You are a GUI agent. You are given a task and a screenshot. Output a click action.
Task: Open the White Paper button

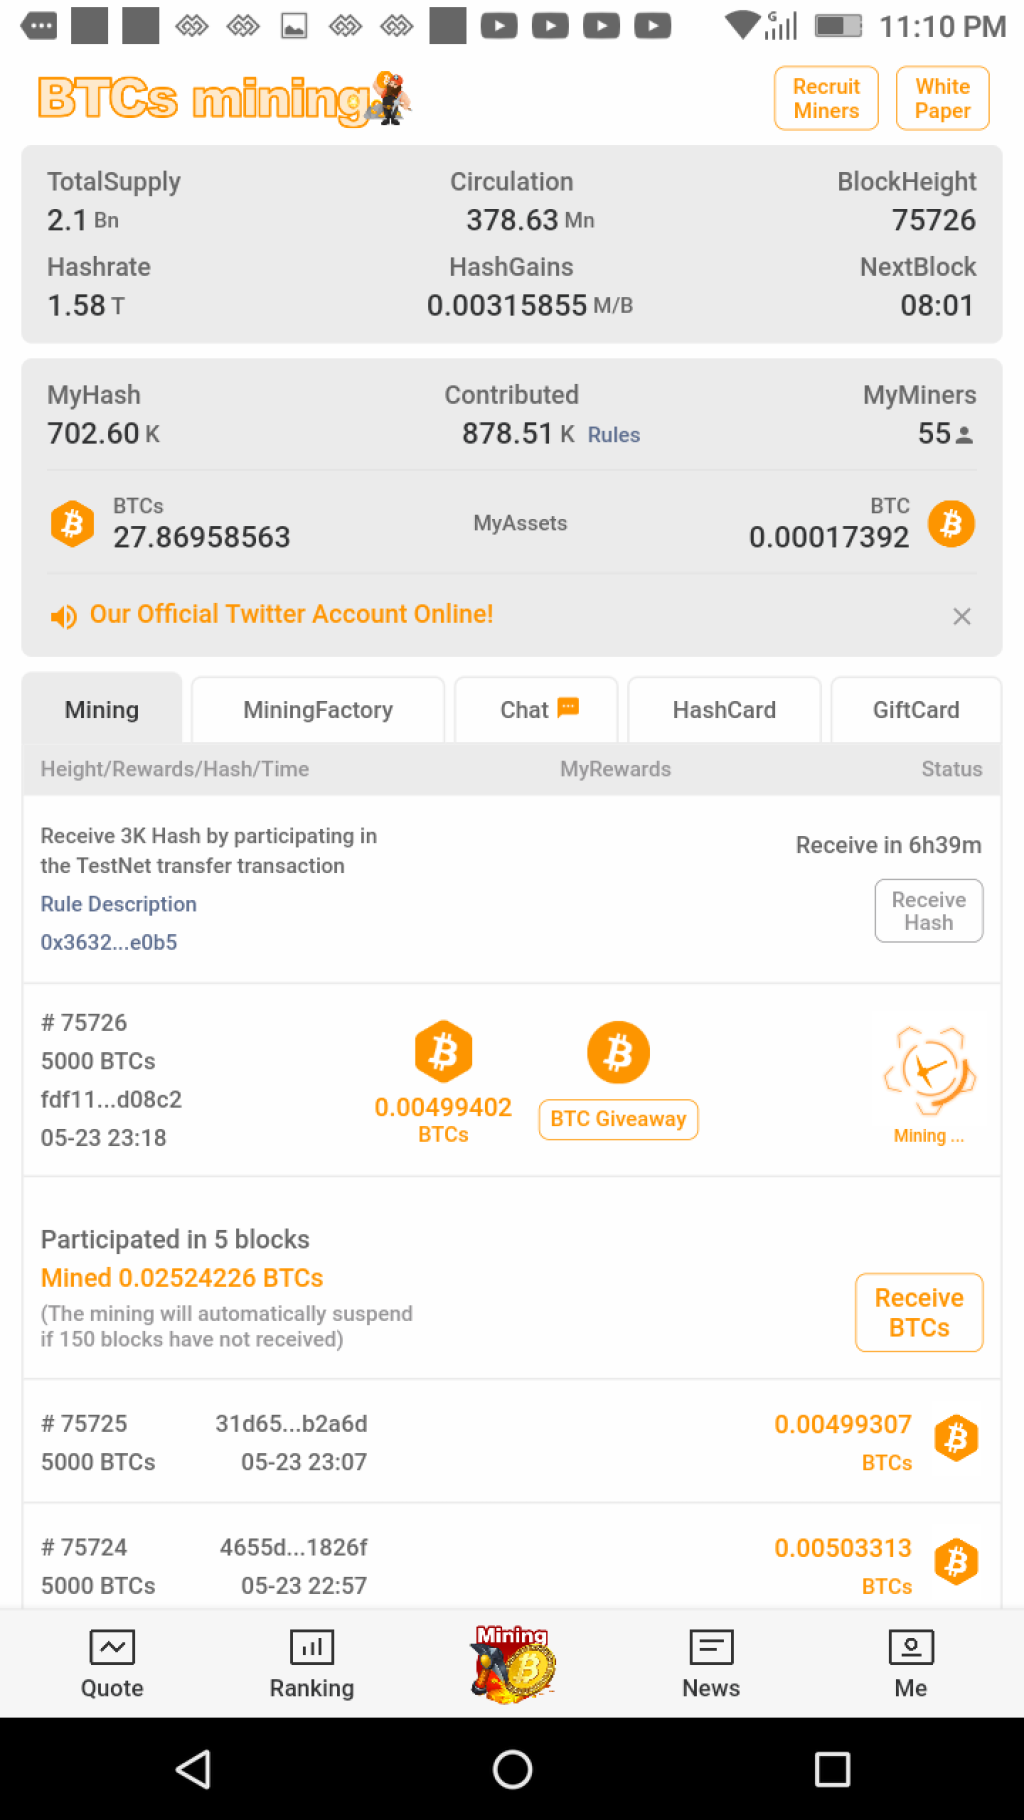pyautogui.click(x=942, y=98)
